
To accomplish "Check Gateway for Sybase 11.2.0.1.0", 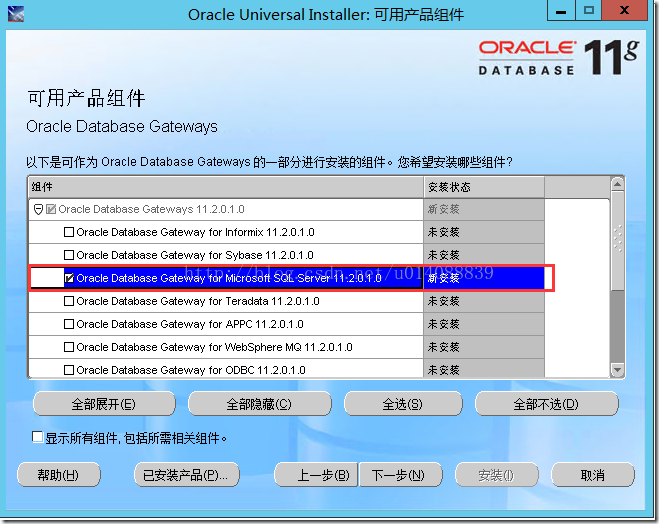I will [69, 255].
